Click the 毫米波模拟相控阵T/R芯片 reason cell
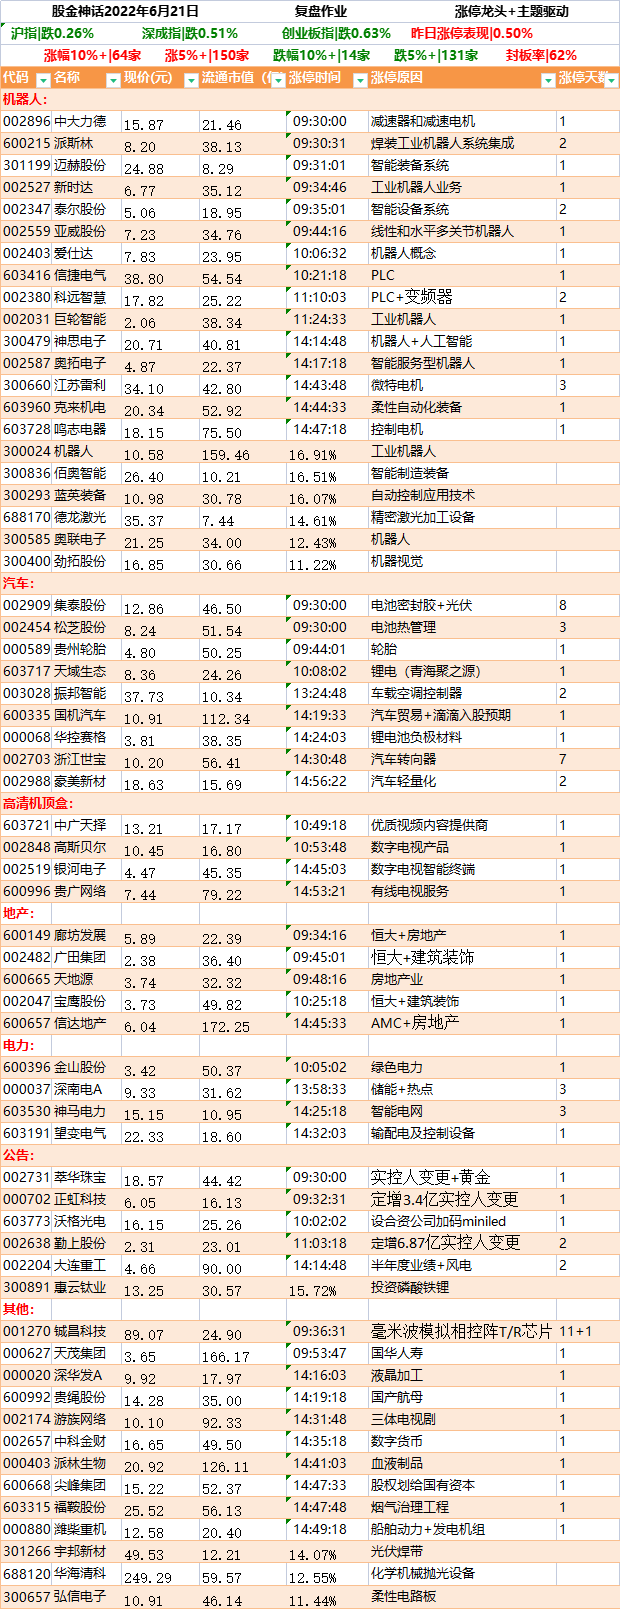 coord(462,1331)
